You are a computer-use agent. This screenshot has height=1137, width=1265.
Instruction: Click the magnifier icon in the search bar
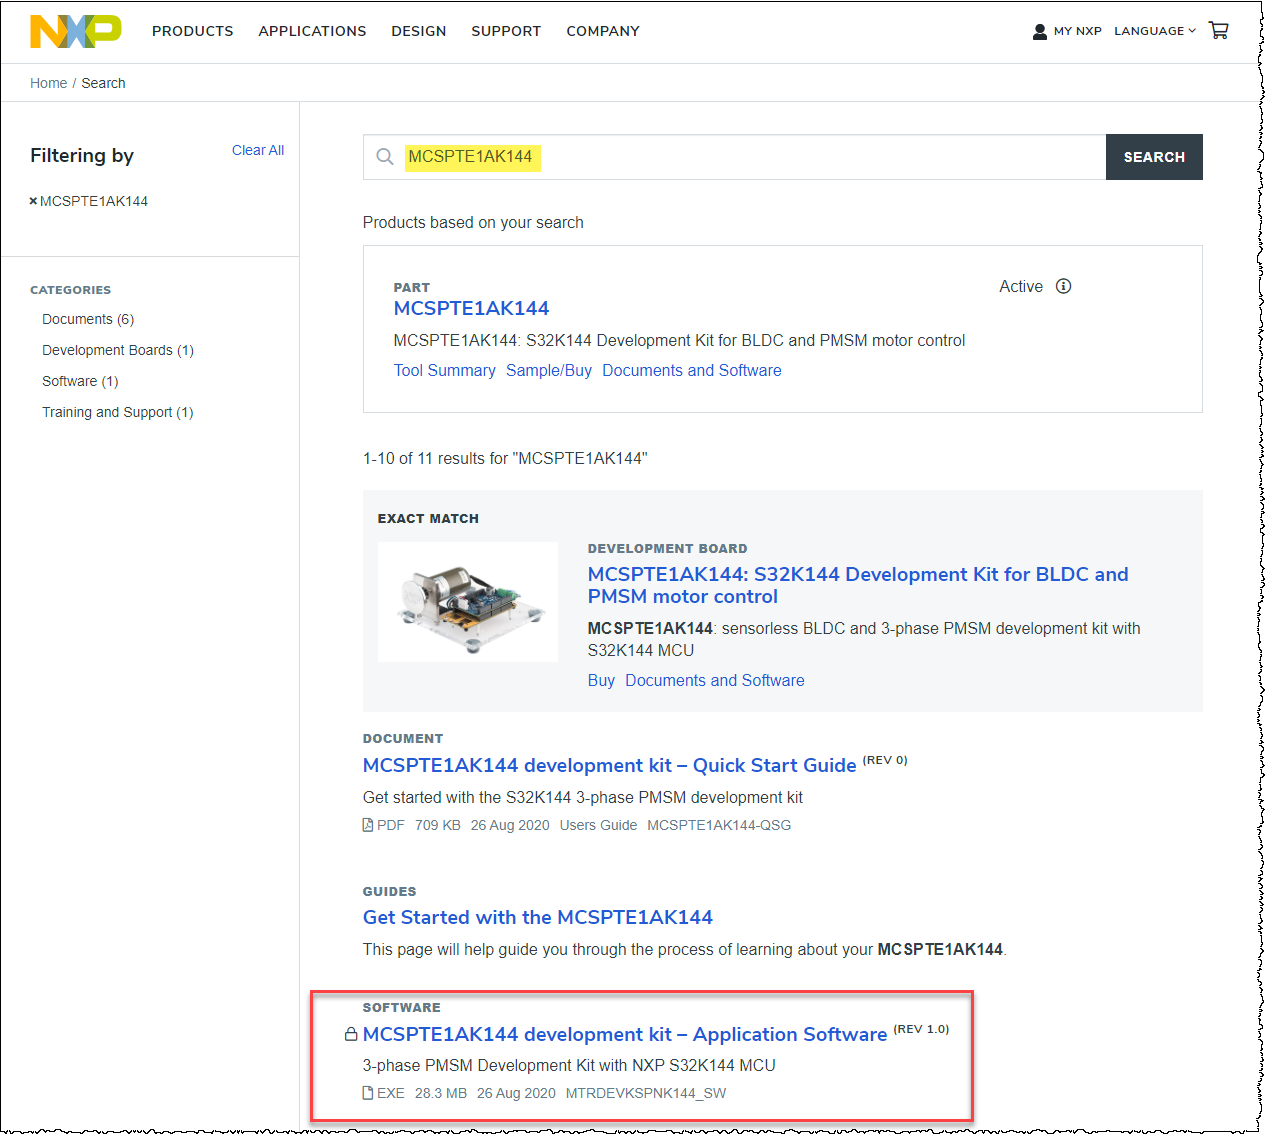pyautogui.click(x=385, y=157)
